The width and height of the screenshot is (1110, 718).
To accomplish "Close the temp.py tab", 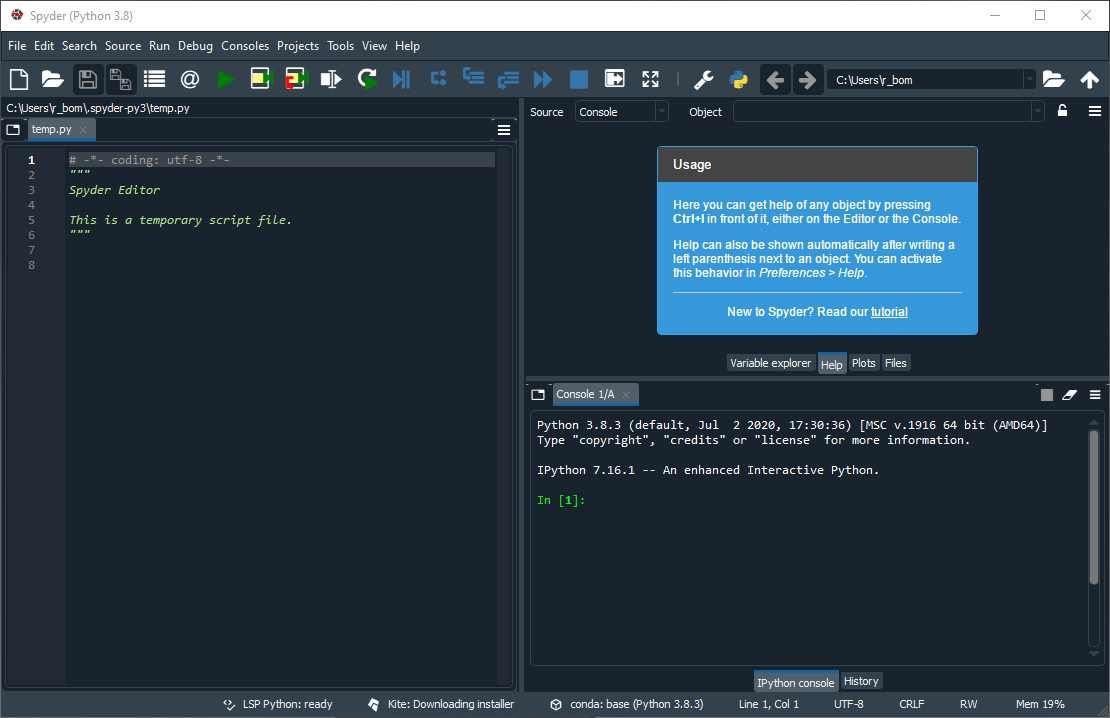I will coord(83,130).
